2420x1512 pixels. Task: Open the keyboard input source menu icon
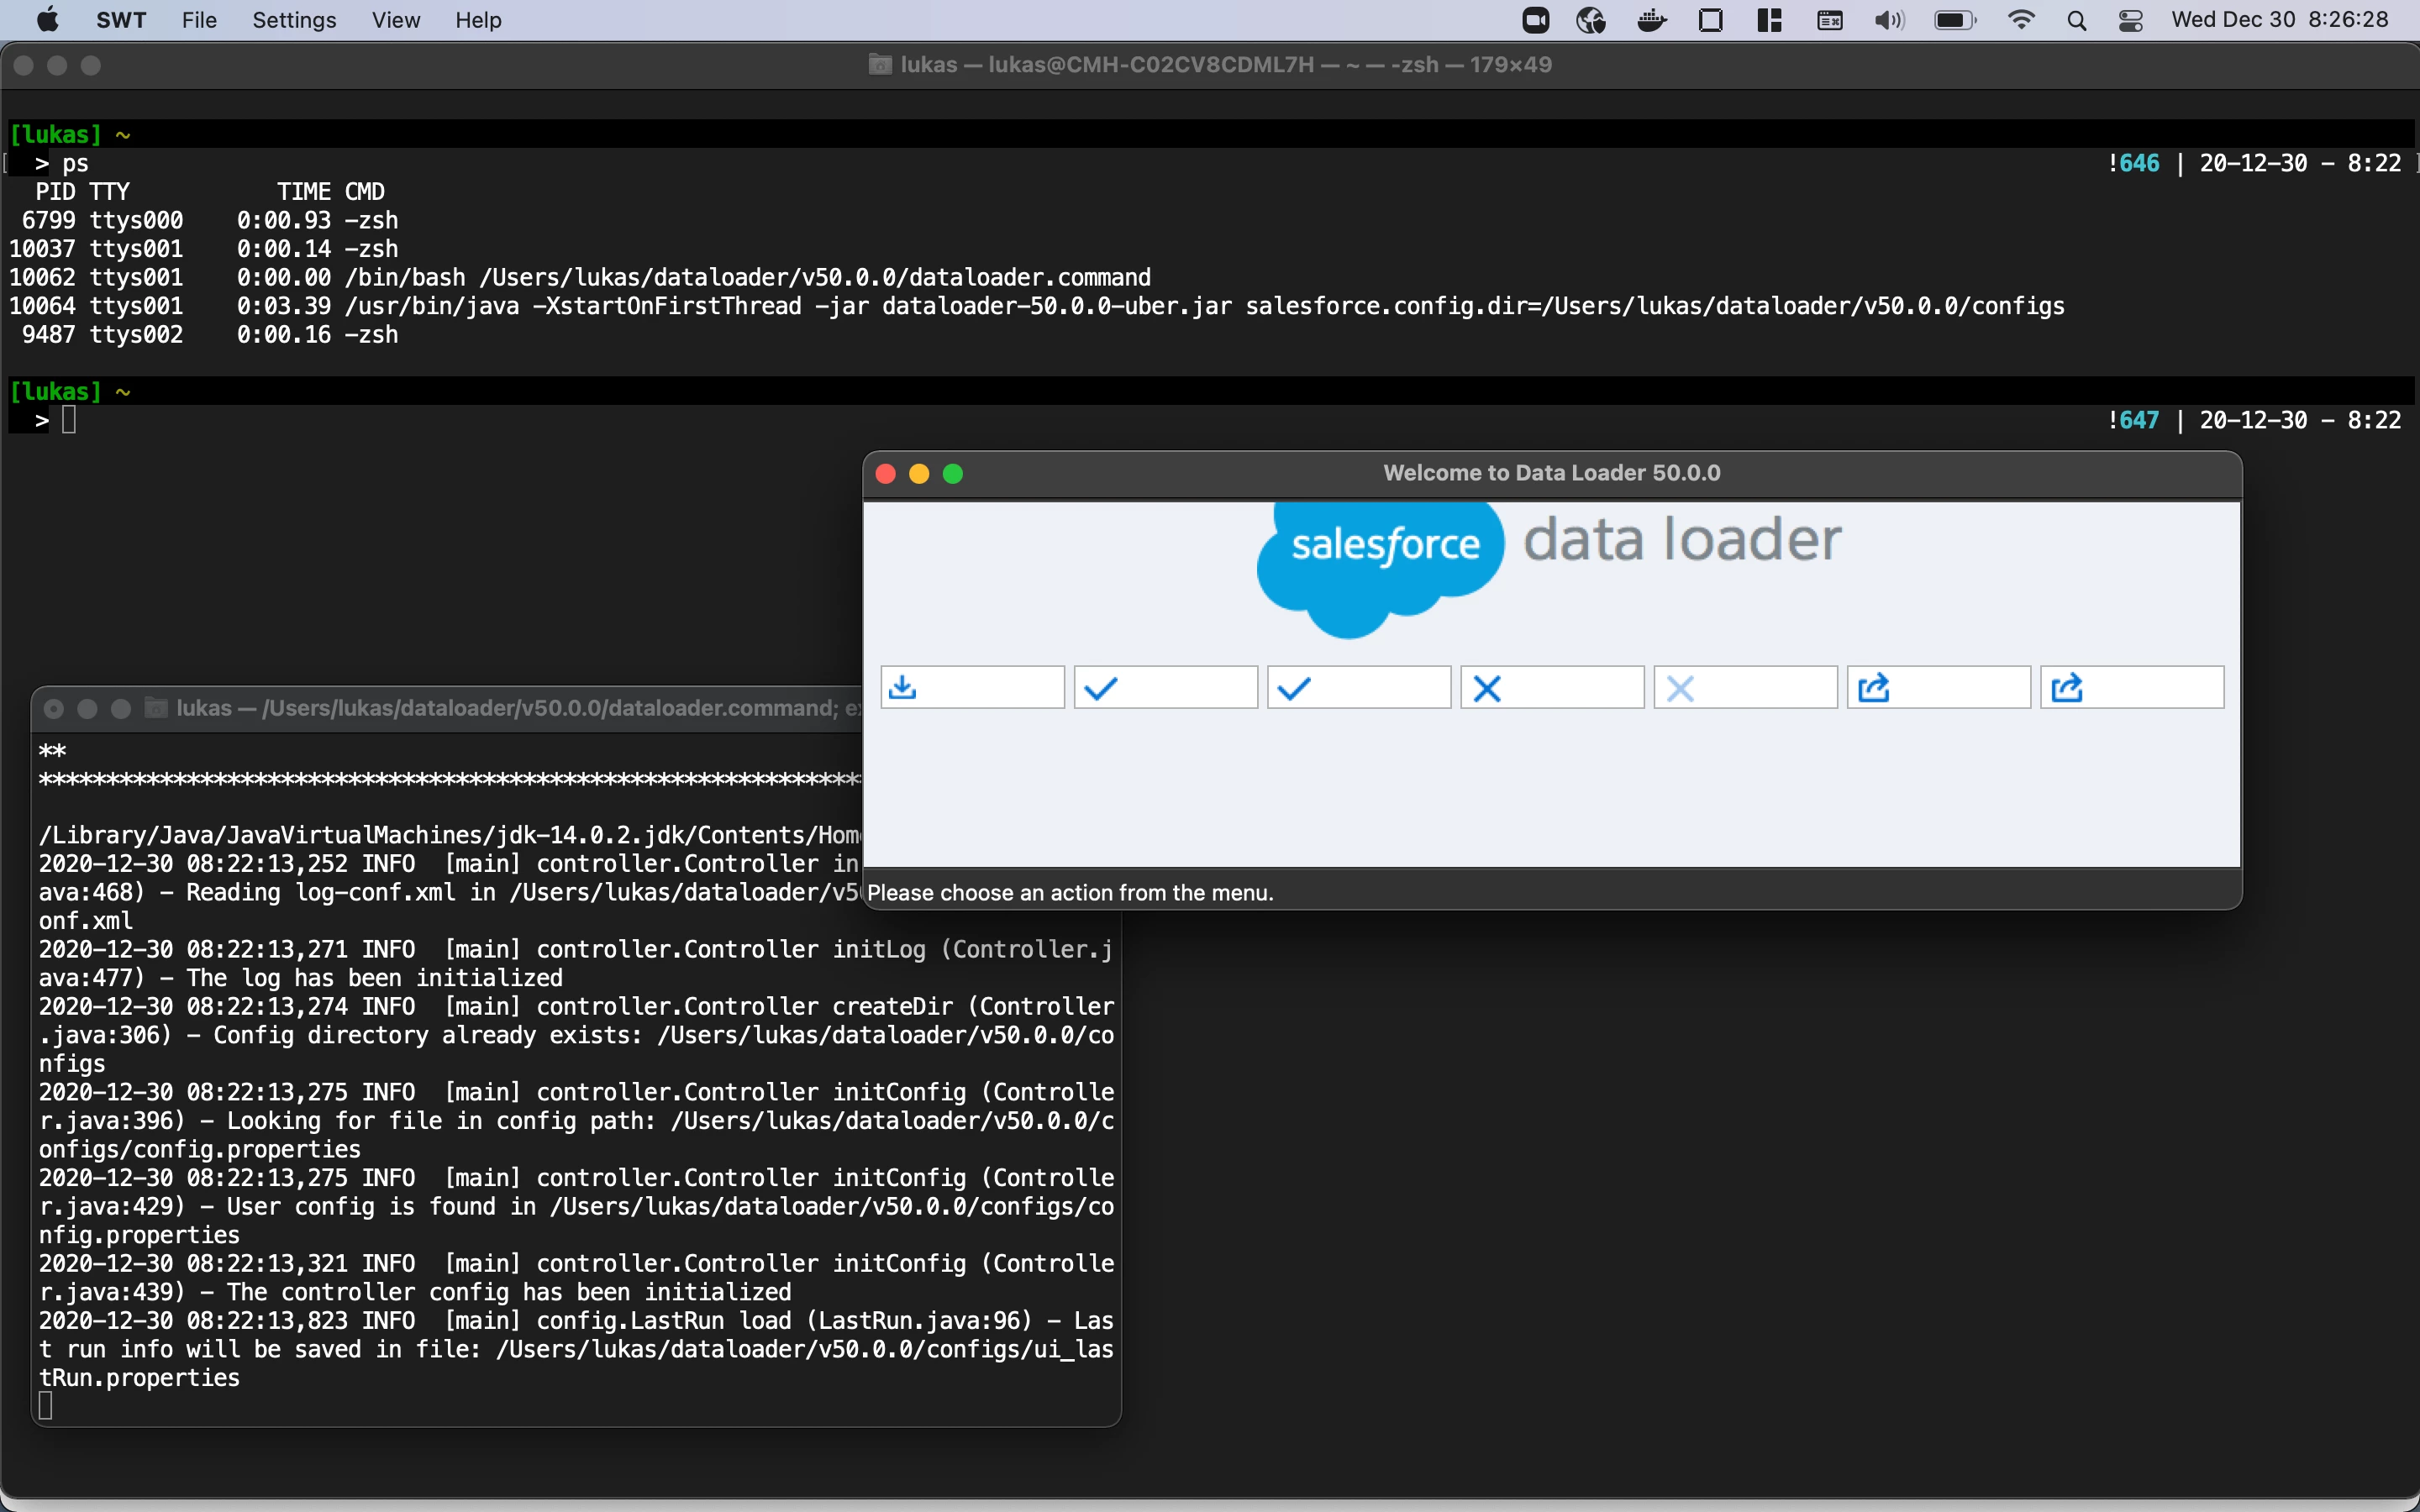click(x=1829, y=20)
